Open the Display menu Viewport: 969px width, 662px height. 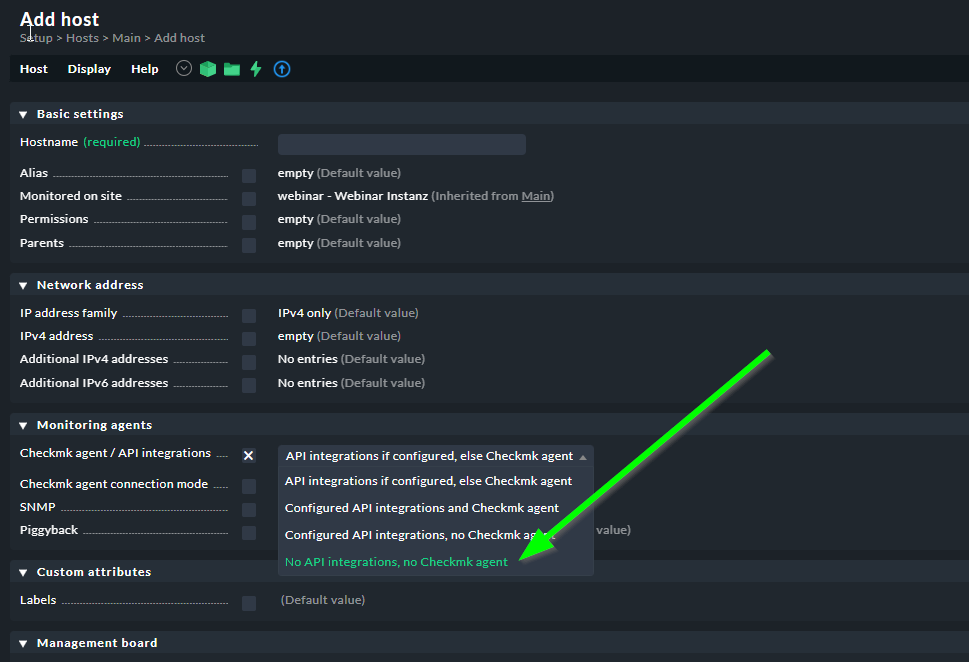point(89,69)
